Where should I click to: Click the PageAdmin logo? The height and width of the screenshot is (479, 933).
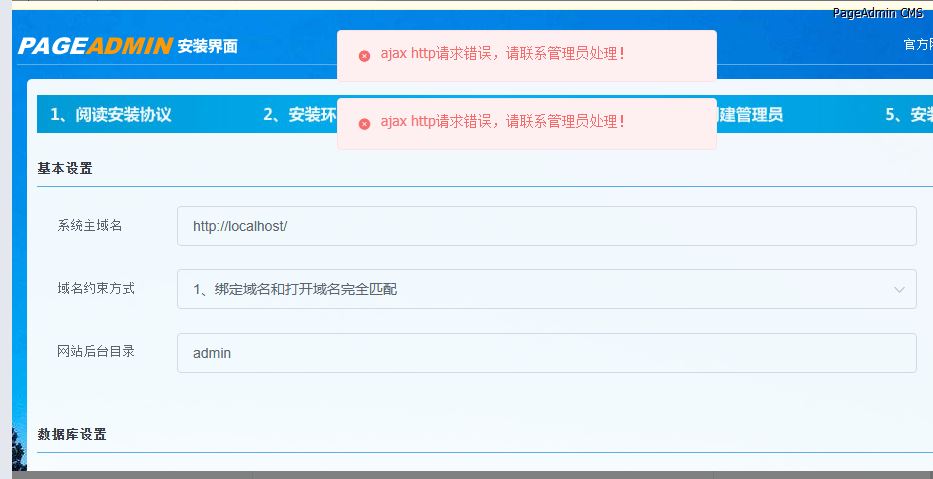coord(95,46)
